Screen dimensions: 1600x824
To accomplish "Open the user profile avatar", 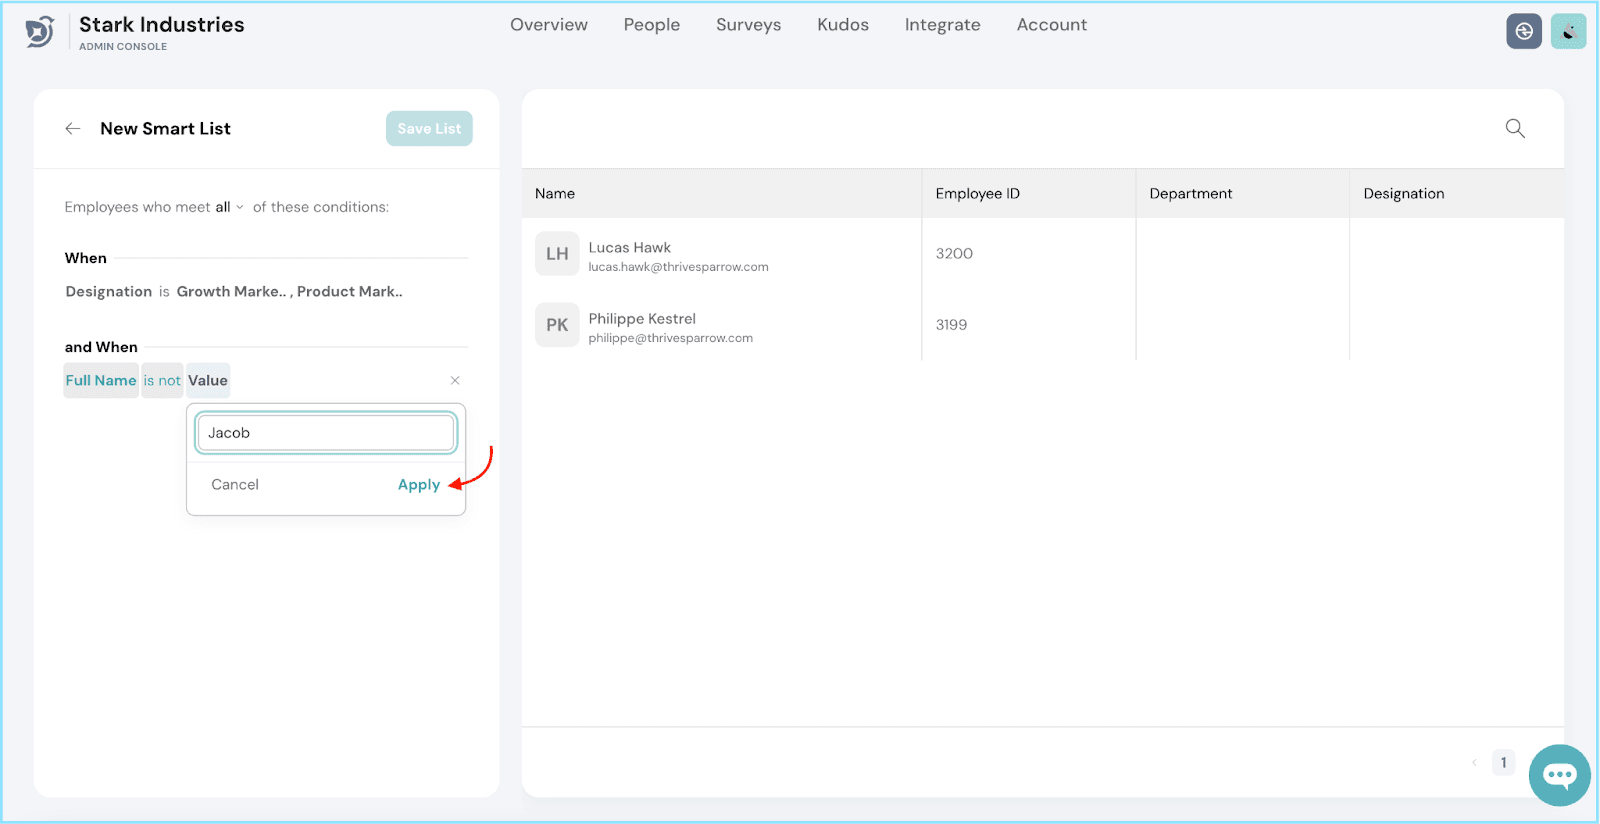I will [x=1567, y=32].
